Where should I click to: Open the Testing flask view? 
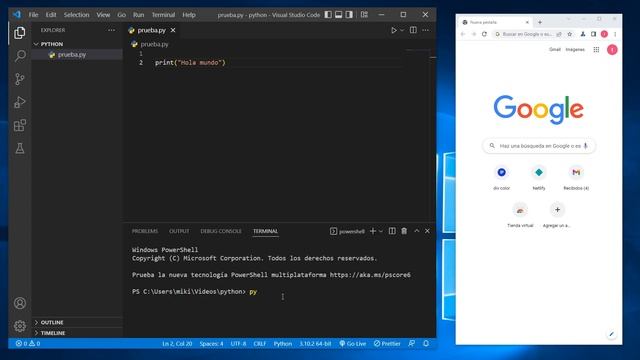pos(20,148)
